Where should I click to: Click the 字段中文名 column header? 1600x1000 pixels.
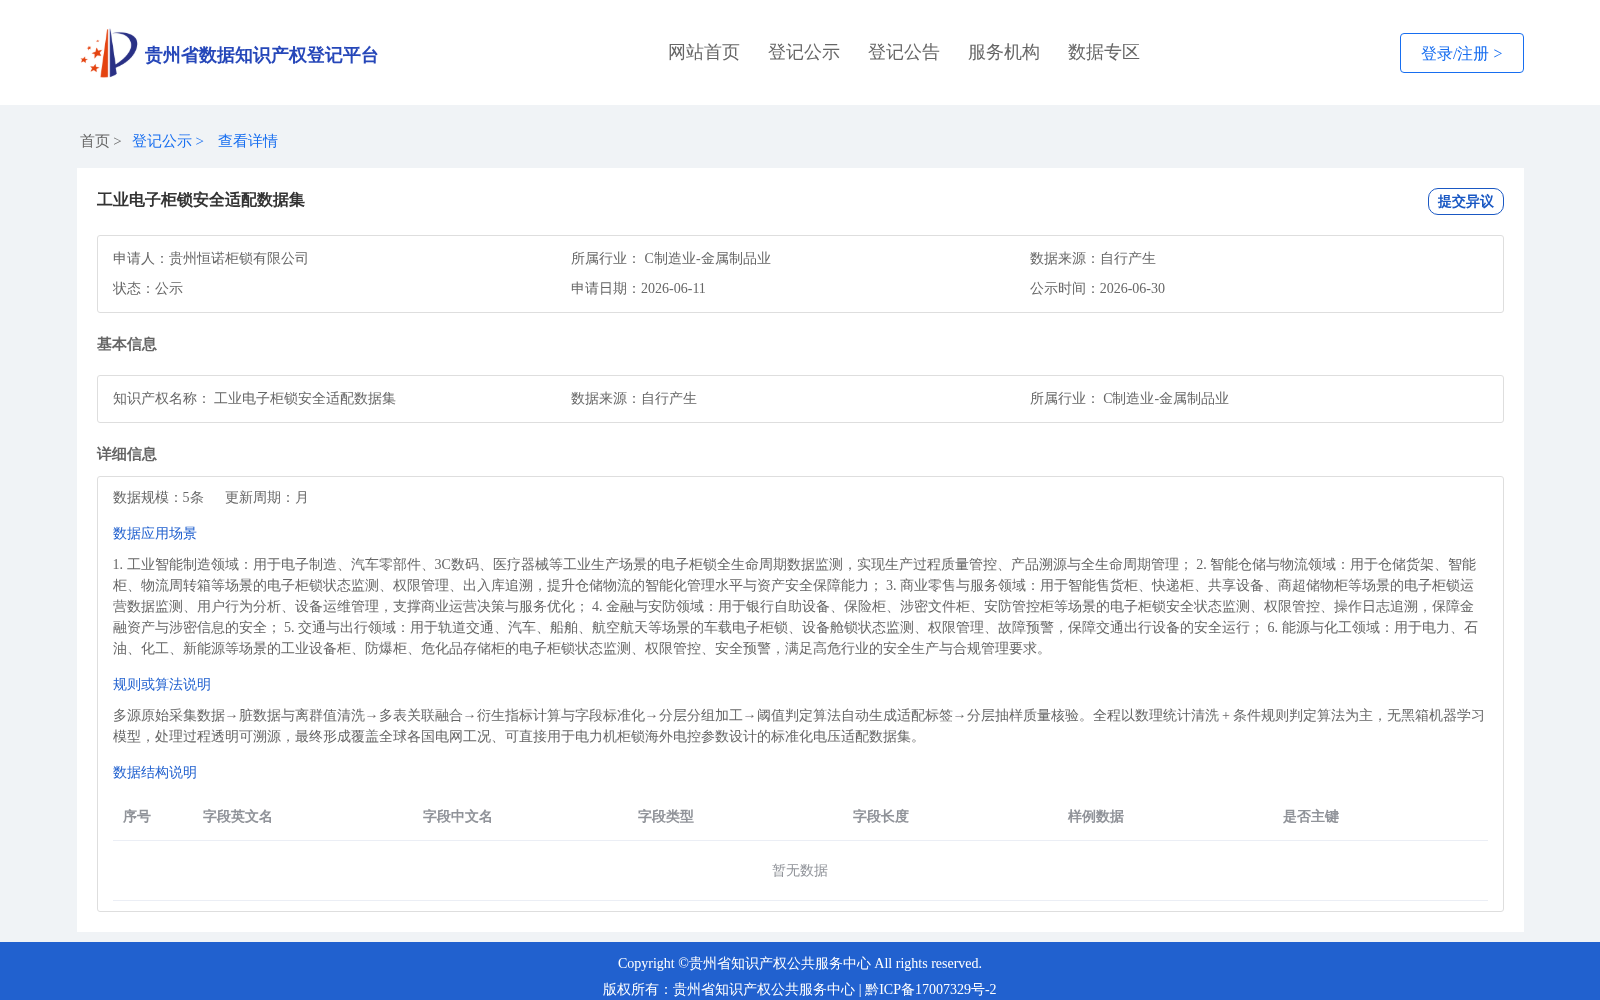[458, 816]
